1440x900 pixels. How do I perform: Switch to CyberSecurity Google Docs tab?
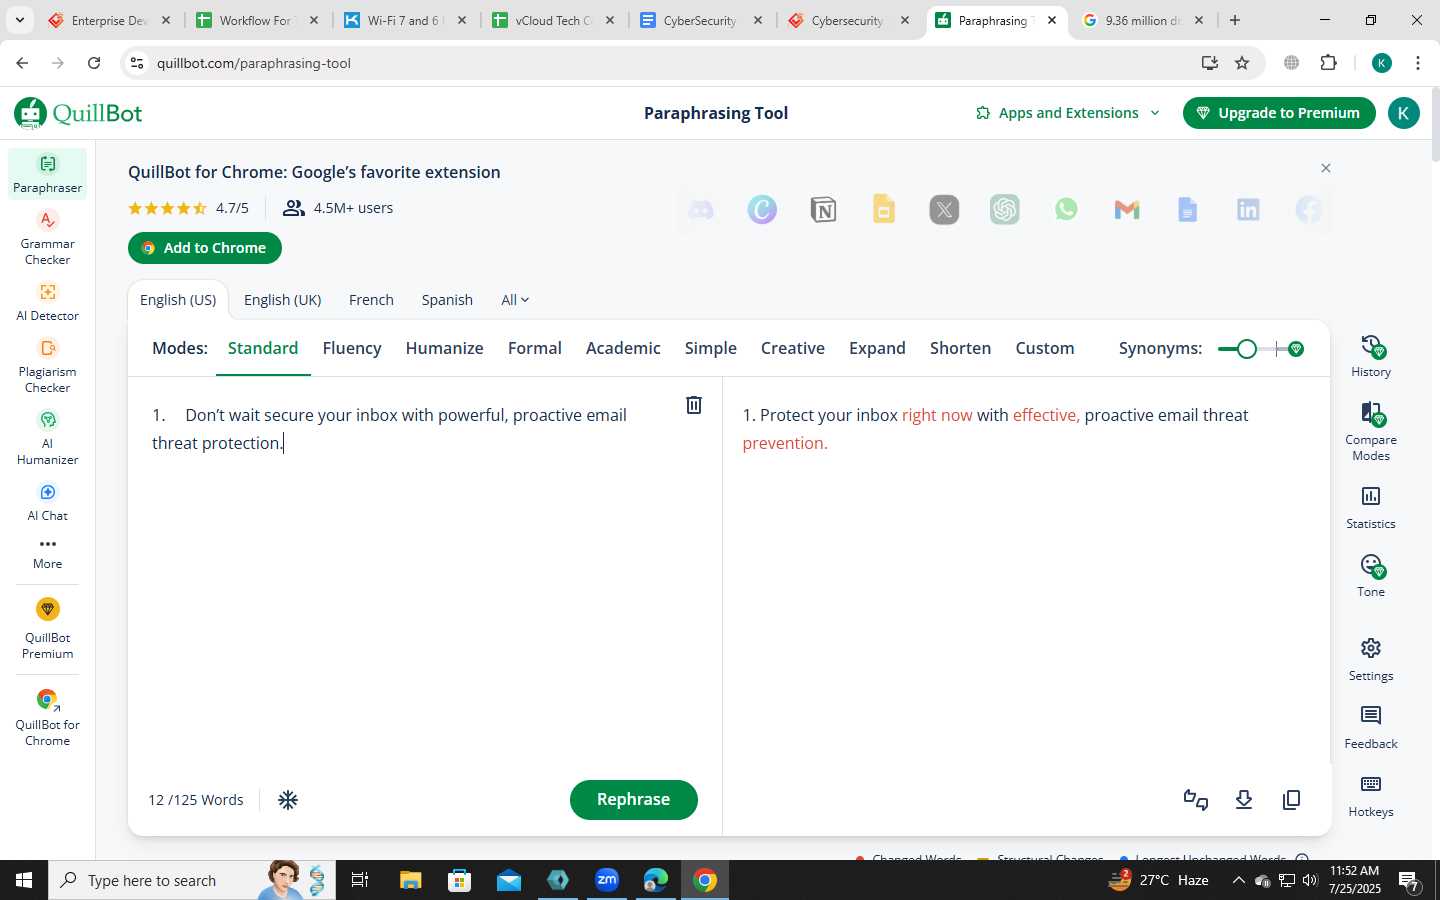point(700,20)
